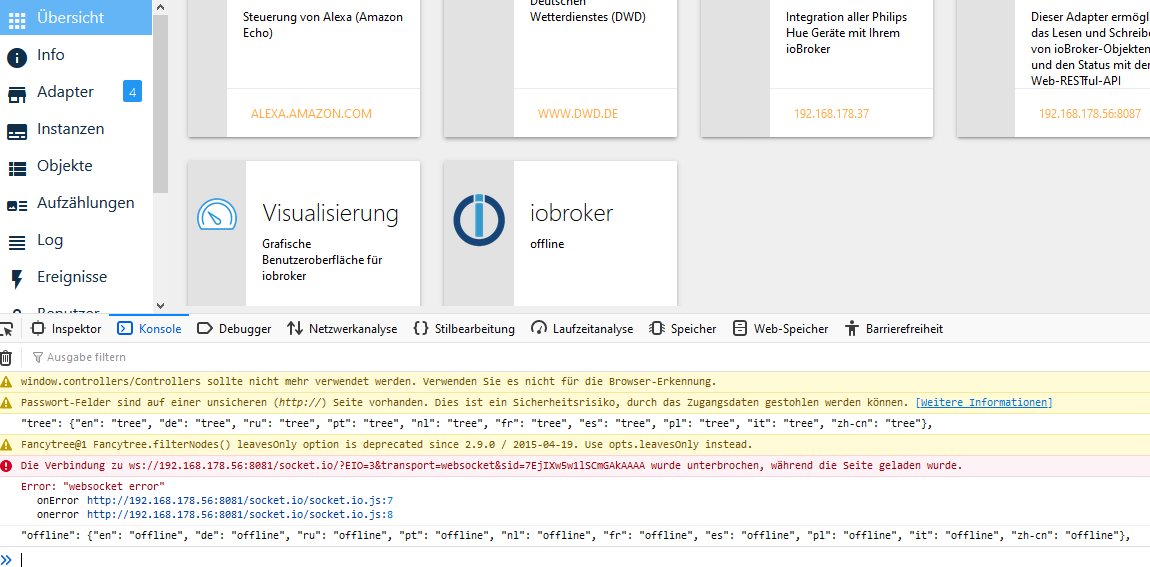Click the sidebar scroll up arrow
Screen dimensions: 1150x567
[x=161, y=7]
